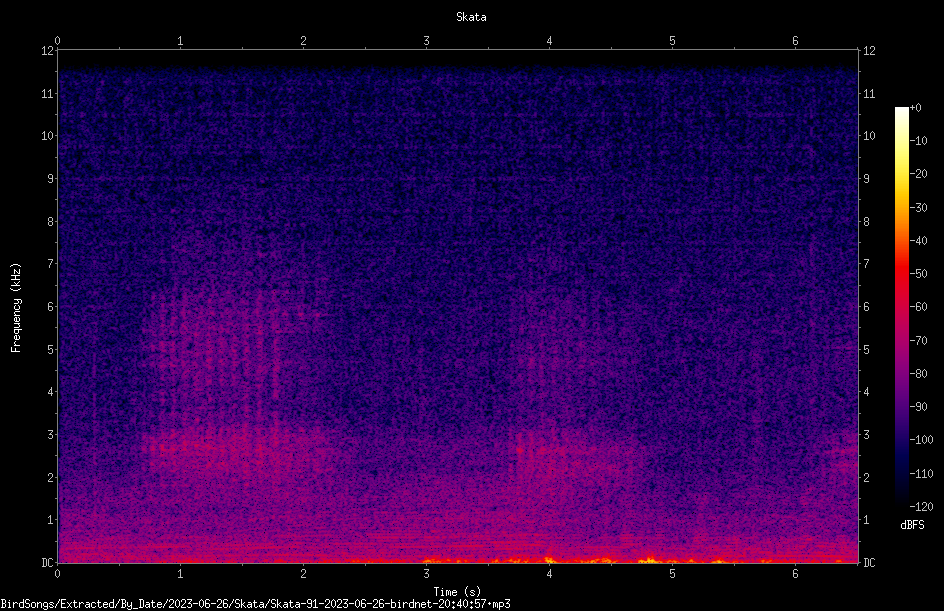Click the "Time (s)" axis label

(457, 592)
